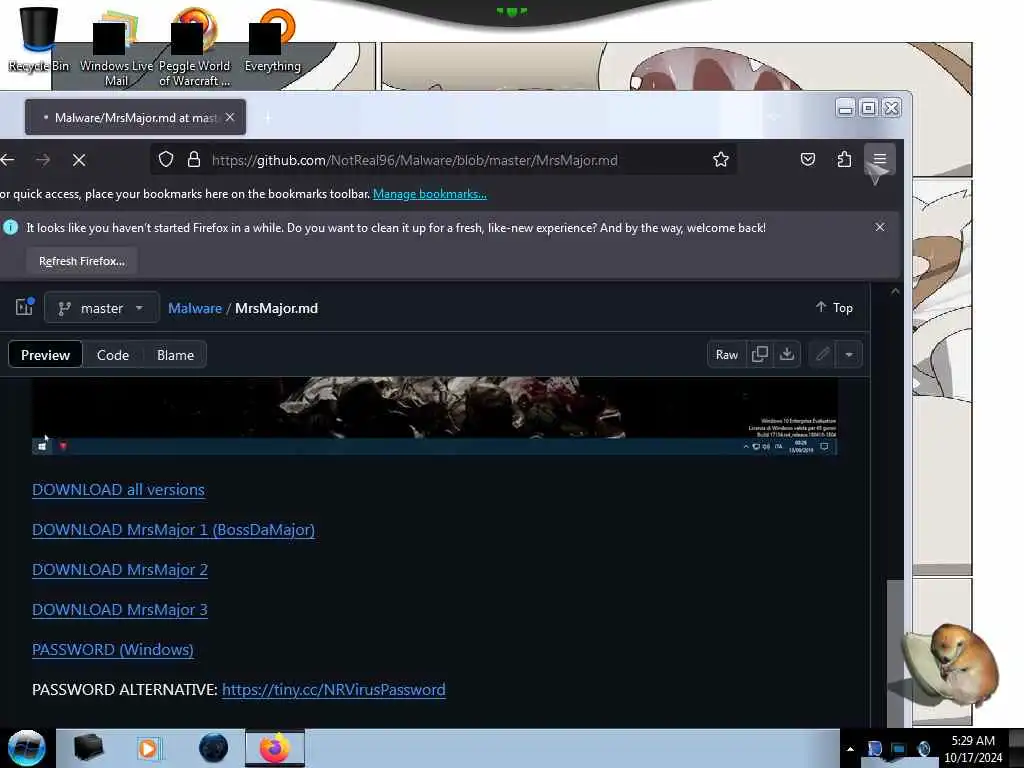Open the media player taskbar icon
The image size is (1024, 768).
coord(148,748)
